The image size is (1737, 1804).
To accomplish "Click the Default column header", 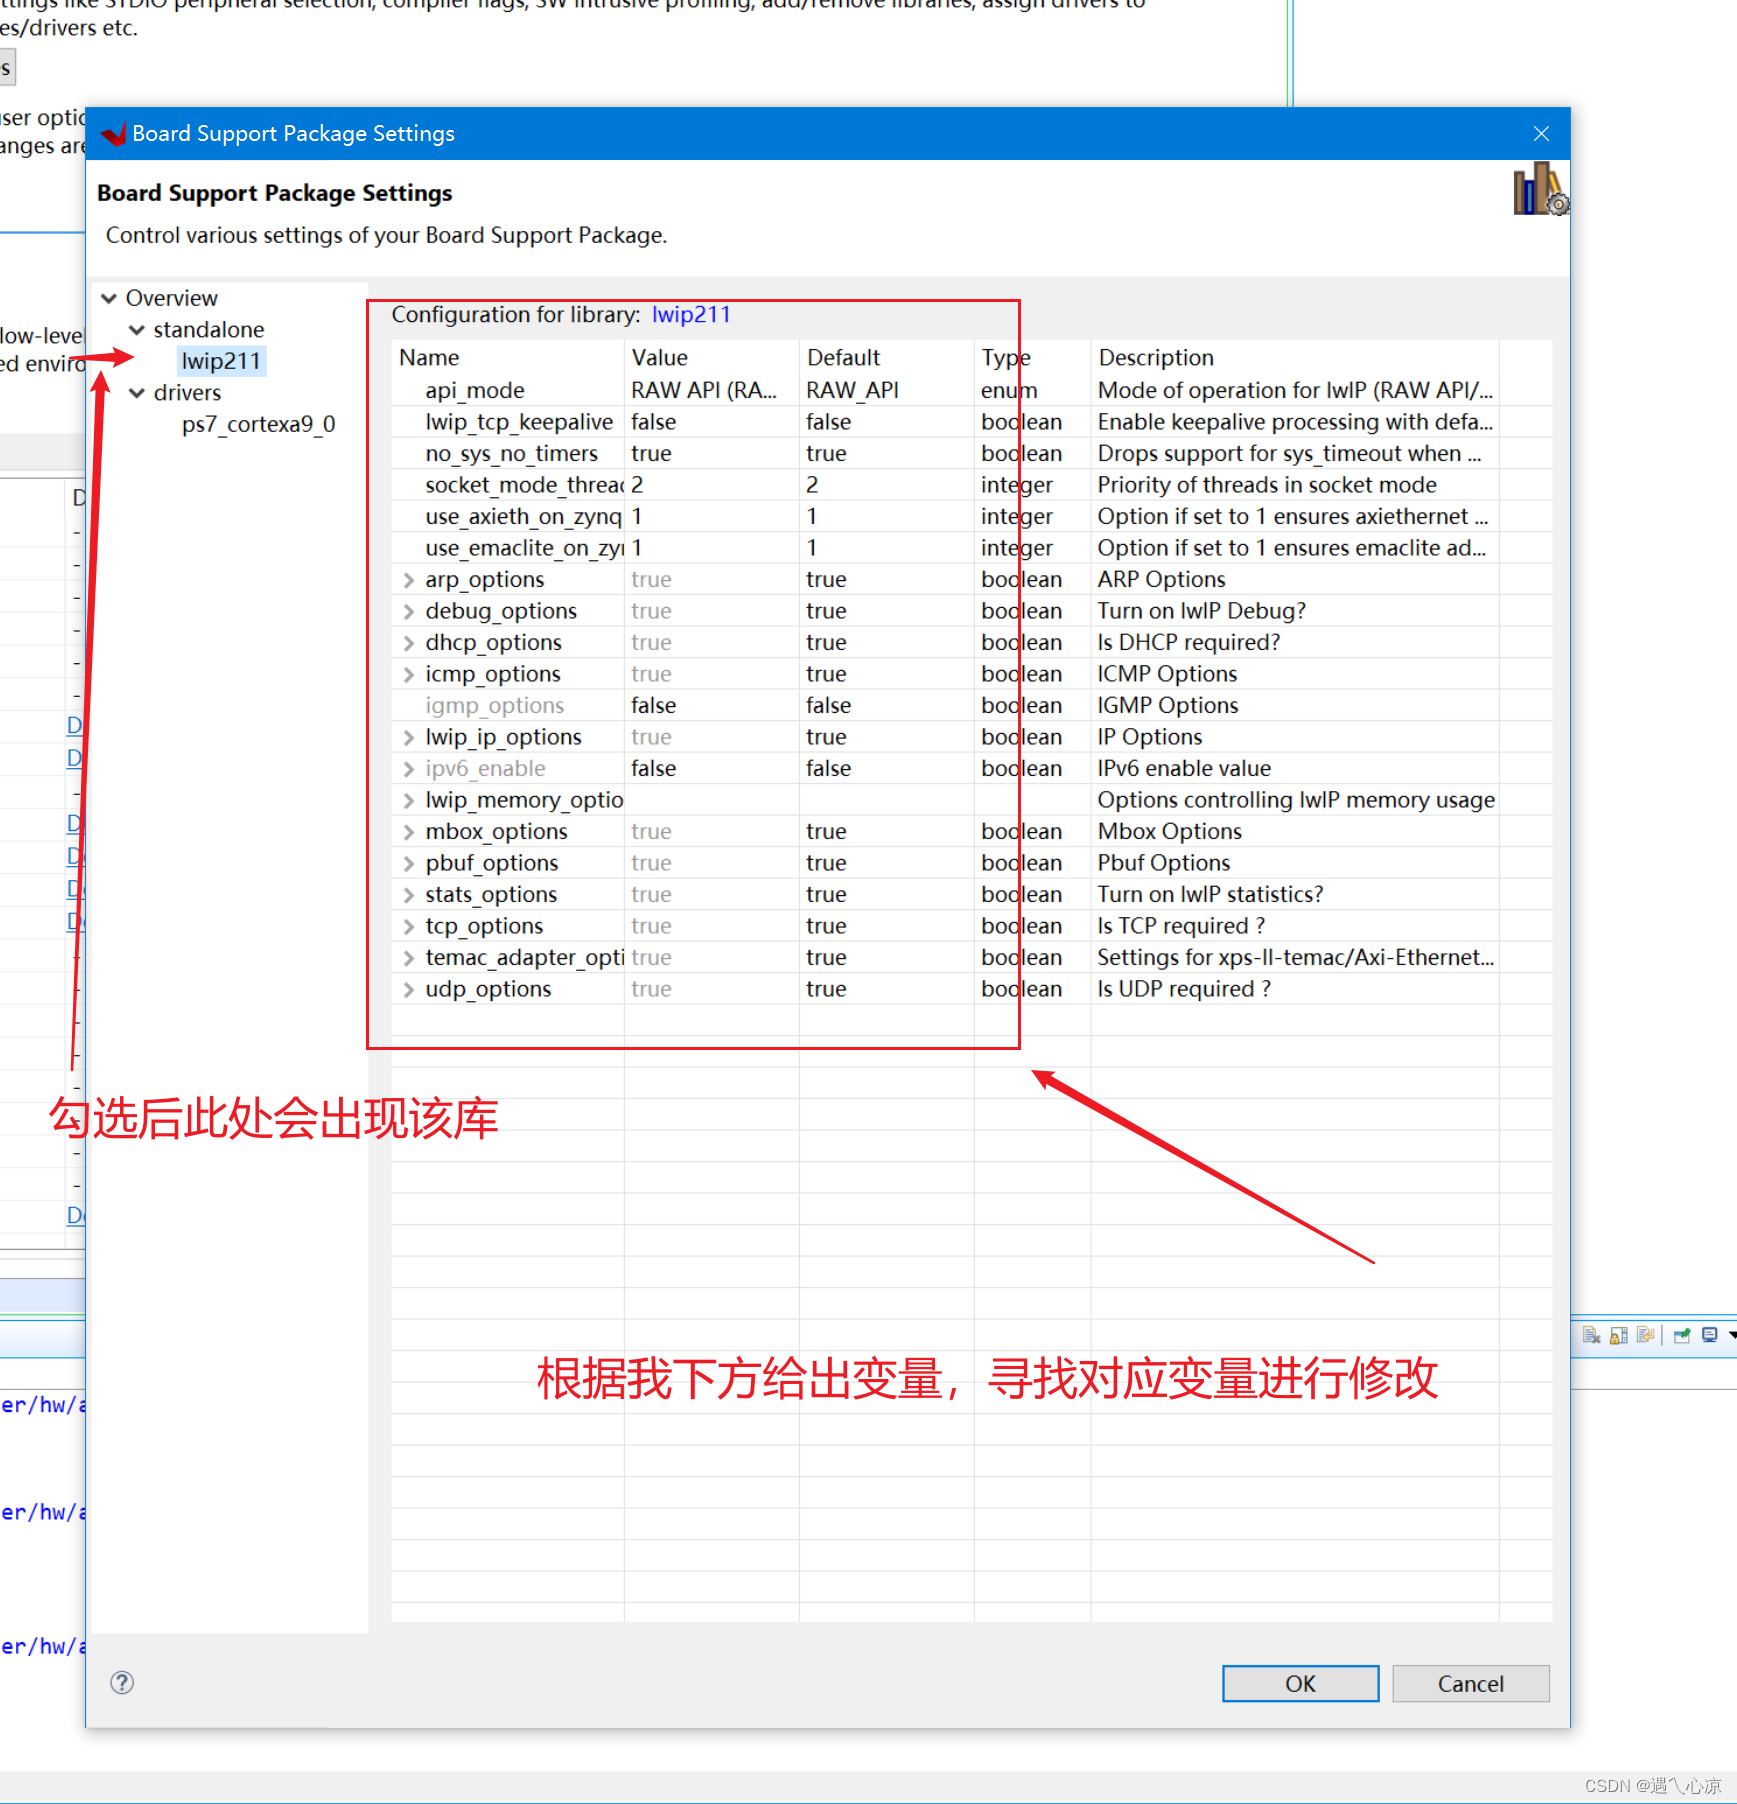I will coord(887,358).
